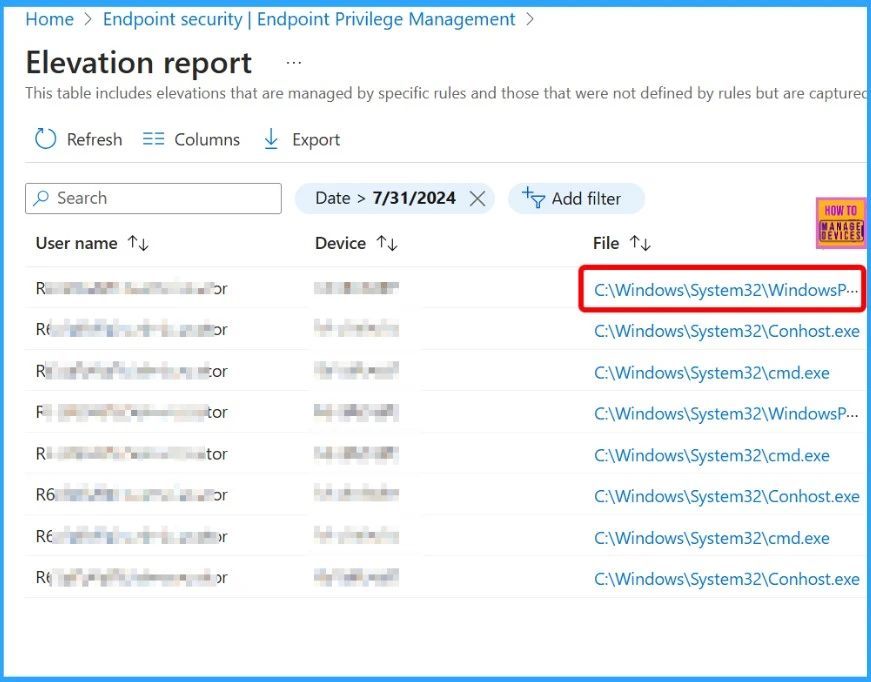Open the topmost C:\Windows\System32\Conhost.exe file link
The width and height of the screenshot is (871, 682).
[x=727, y=331]
